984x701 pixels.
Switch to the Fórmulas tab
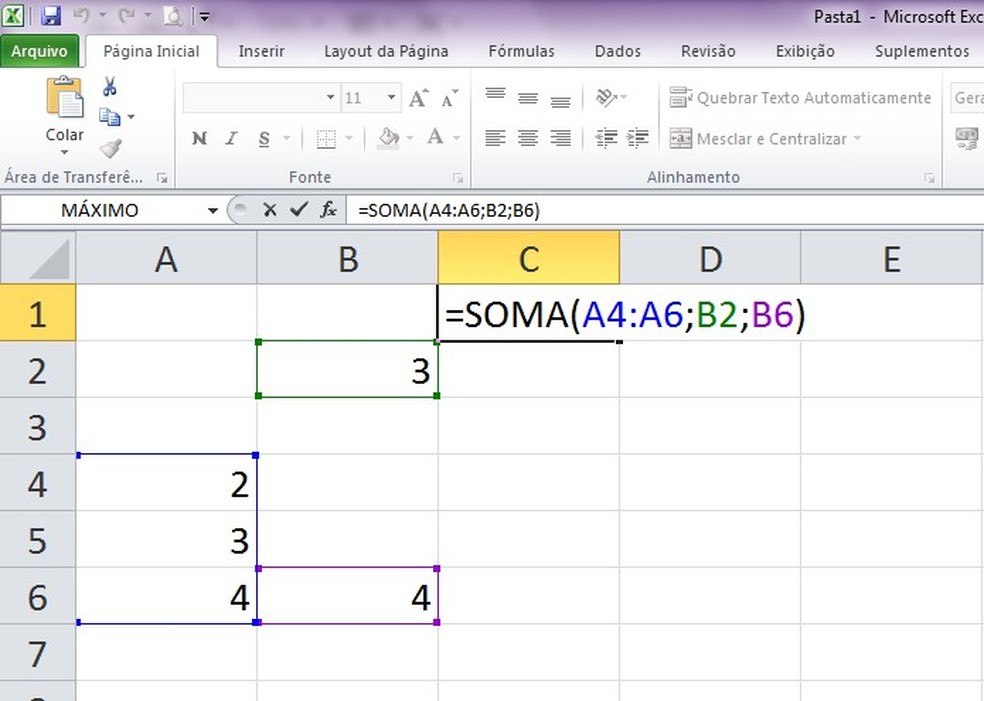[x=521, y=51]
